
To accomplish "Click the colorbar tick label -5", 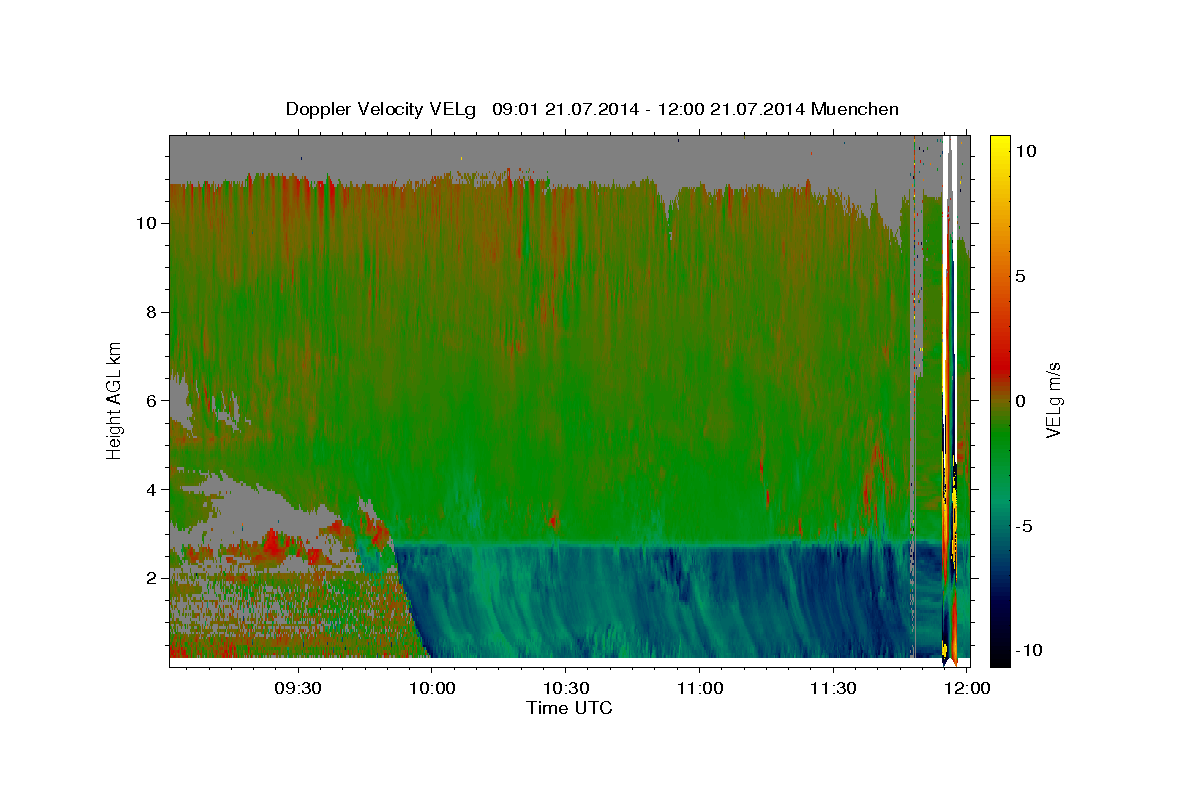I will pyautogui.click(x=1025, y=525).
